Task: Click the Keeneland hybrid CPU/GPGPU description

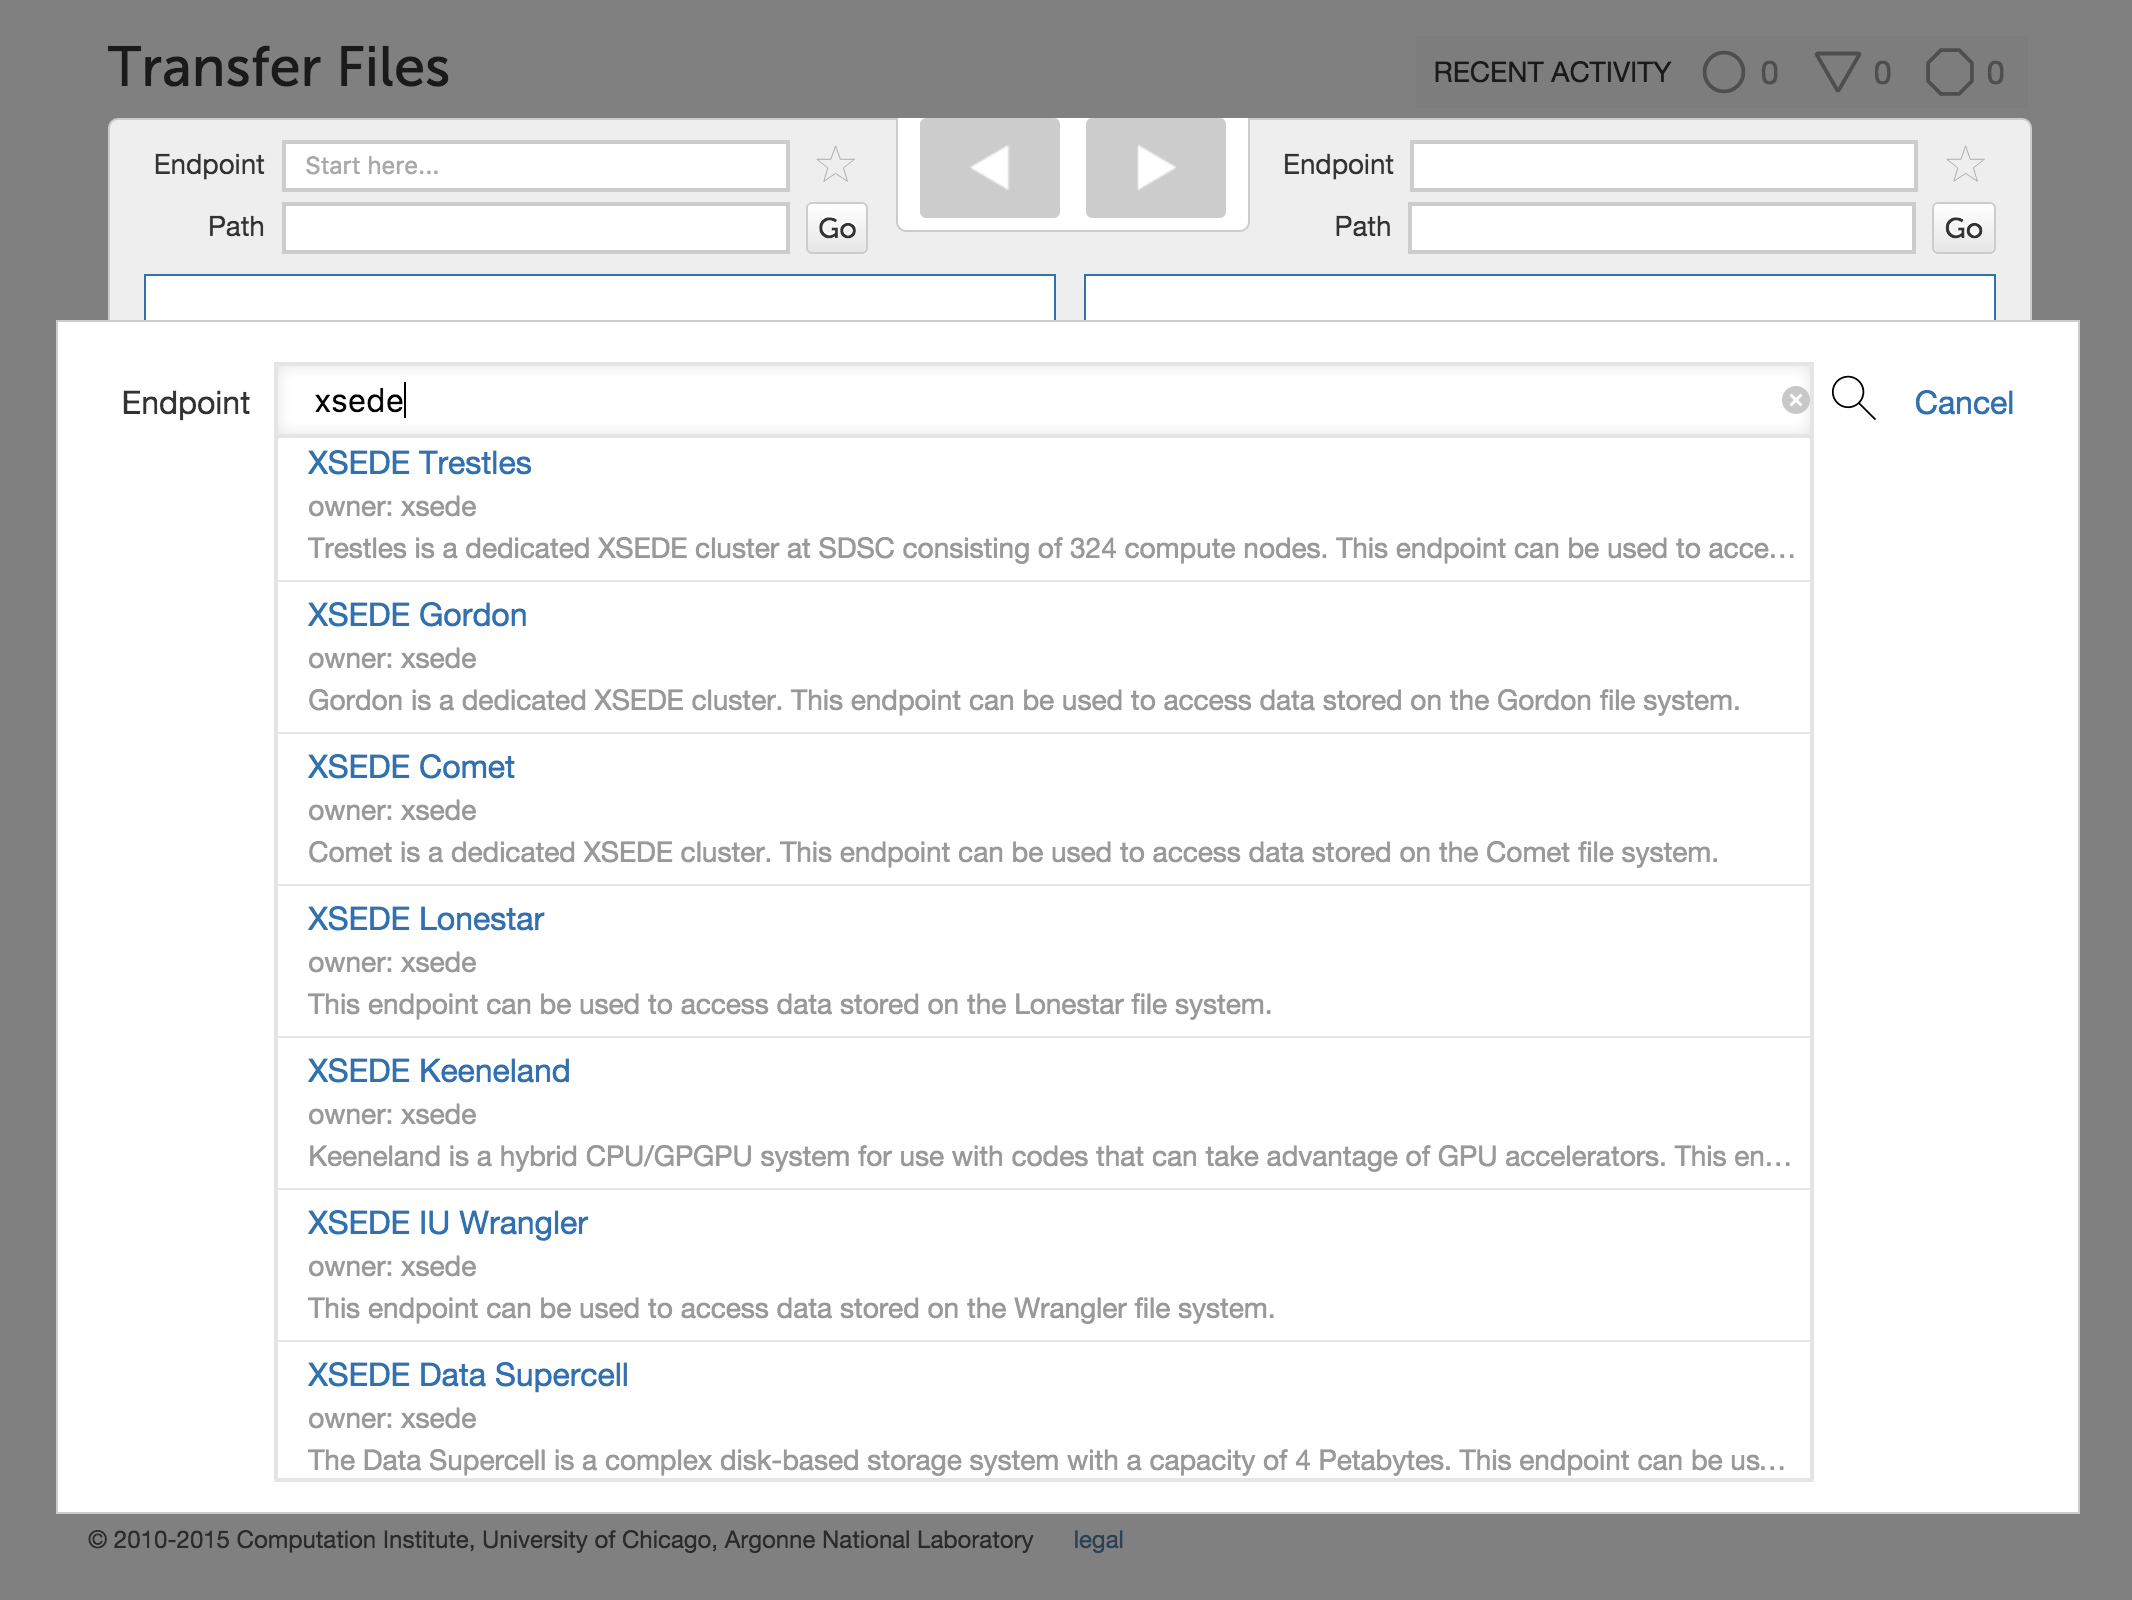Action: [1049, 1157]
